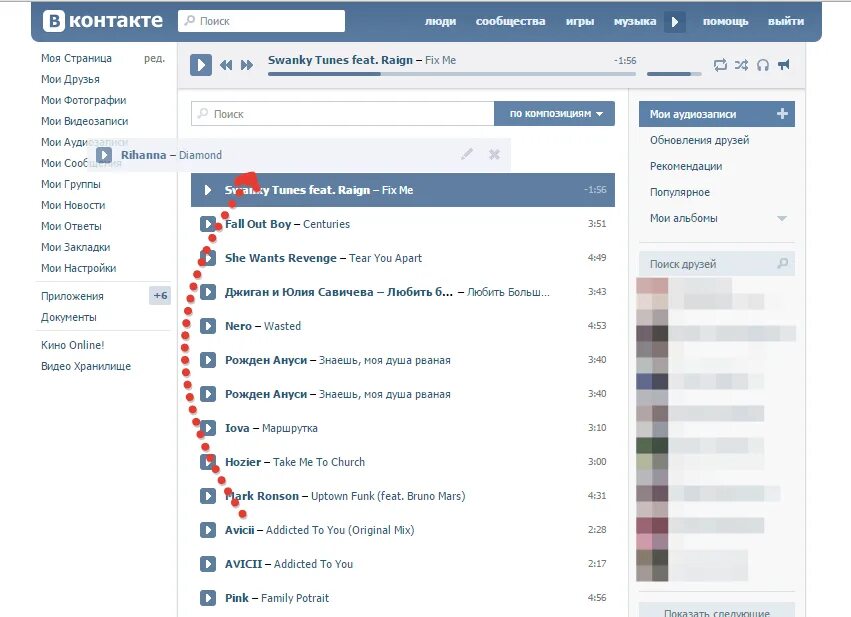Image resolution: width=851 pixels, height=617 pixels.
Task: Click the header mini play button
Action: click(x=675, y=22)
